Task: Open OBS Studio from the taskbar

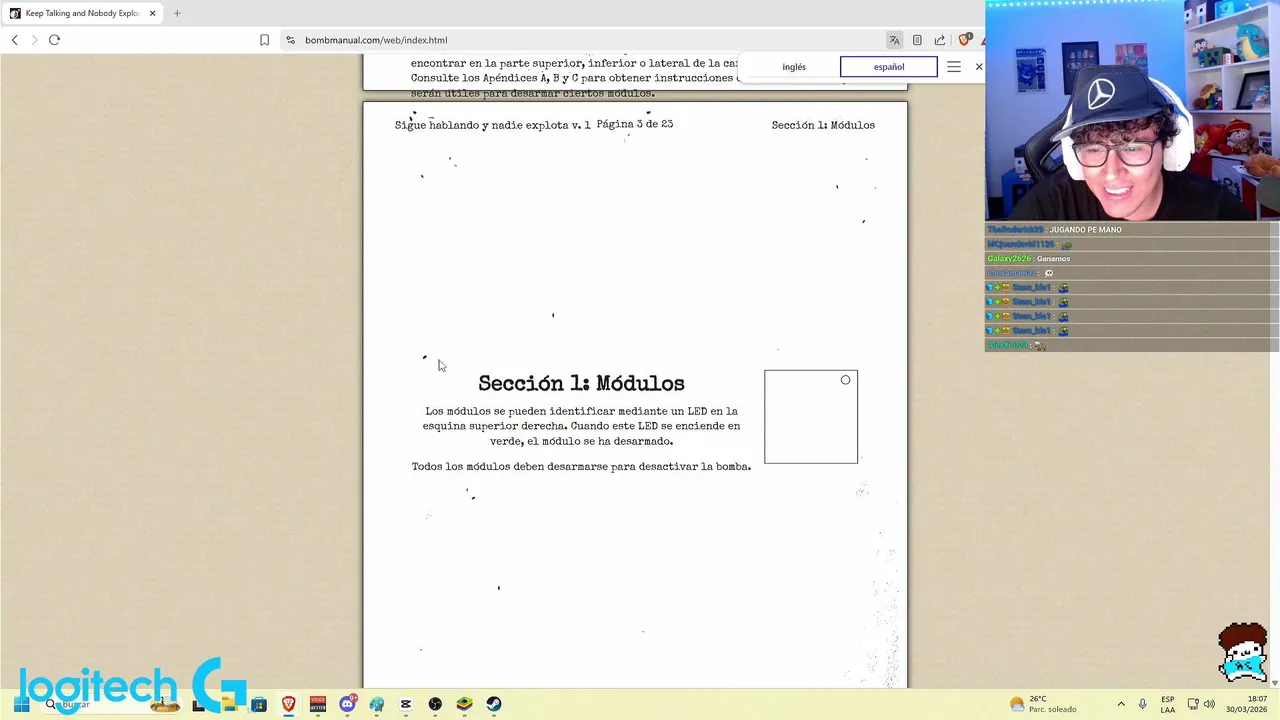Action: pyautogui.click(x=435, y=704)
